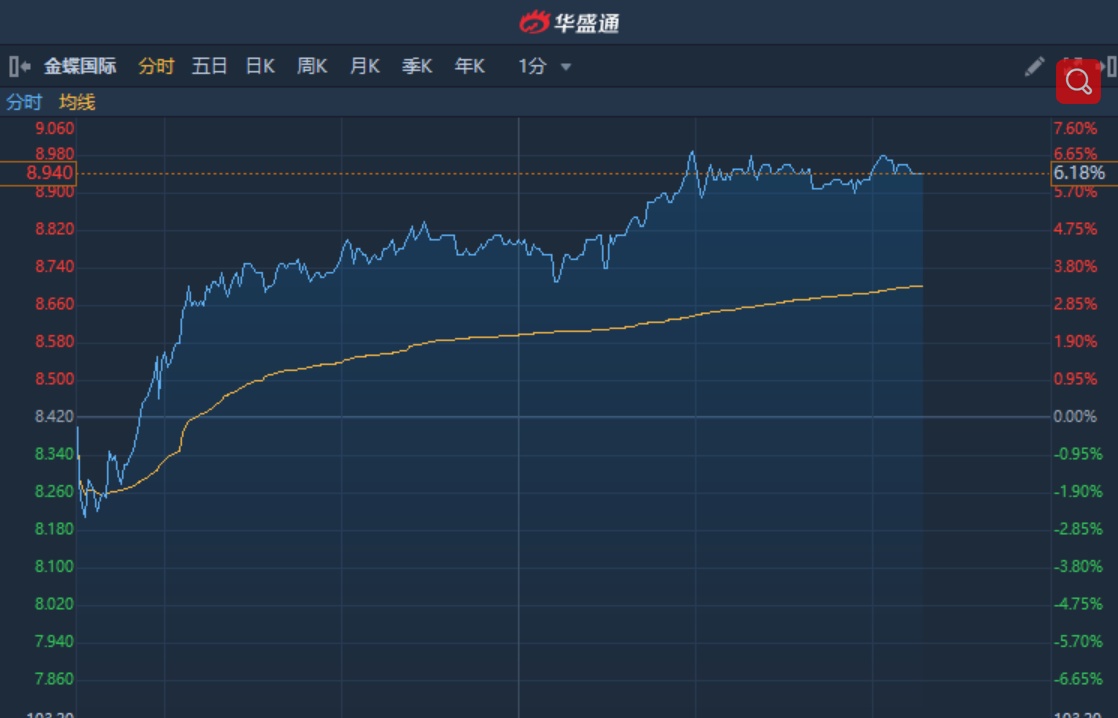The image size is (1118, 718).
Task: Show the 年K yearly chart tab
Action: 469,67
